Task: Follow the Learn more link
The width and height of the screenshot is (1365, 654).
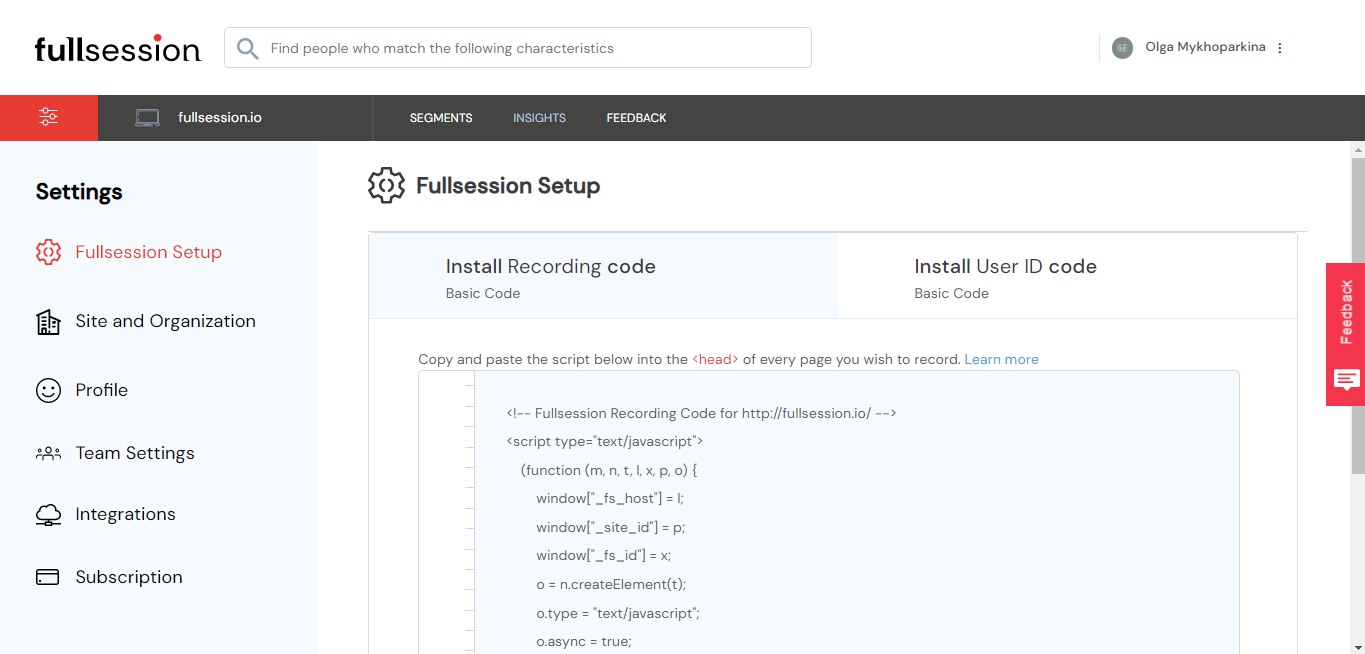Action: 1001,359
